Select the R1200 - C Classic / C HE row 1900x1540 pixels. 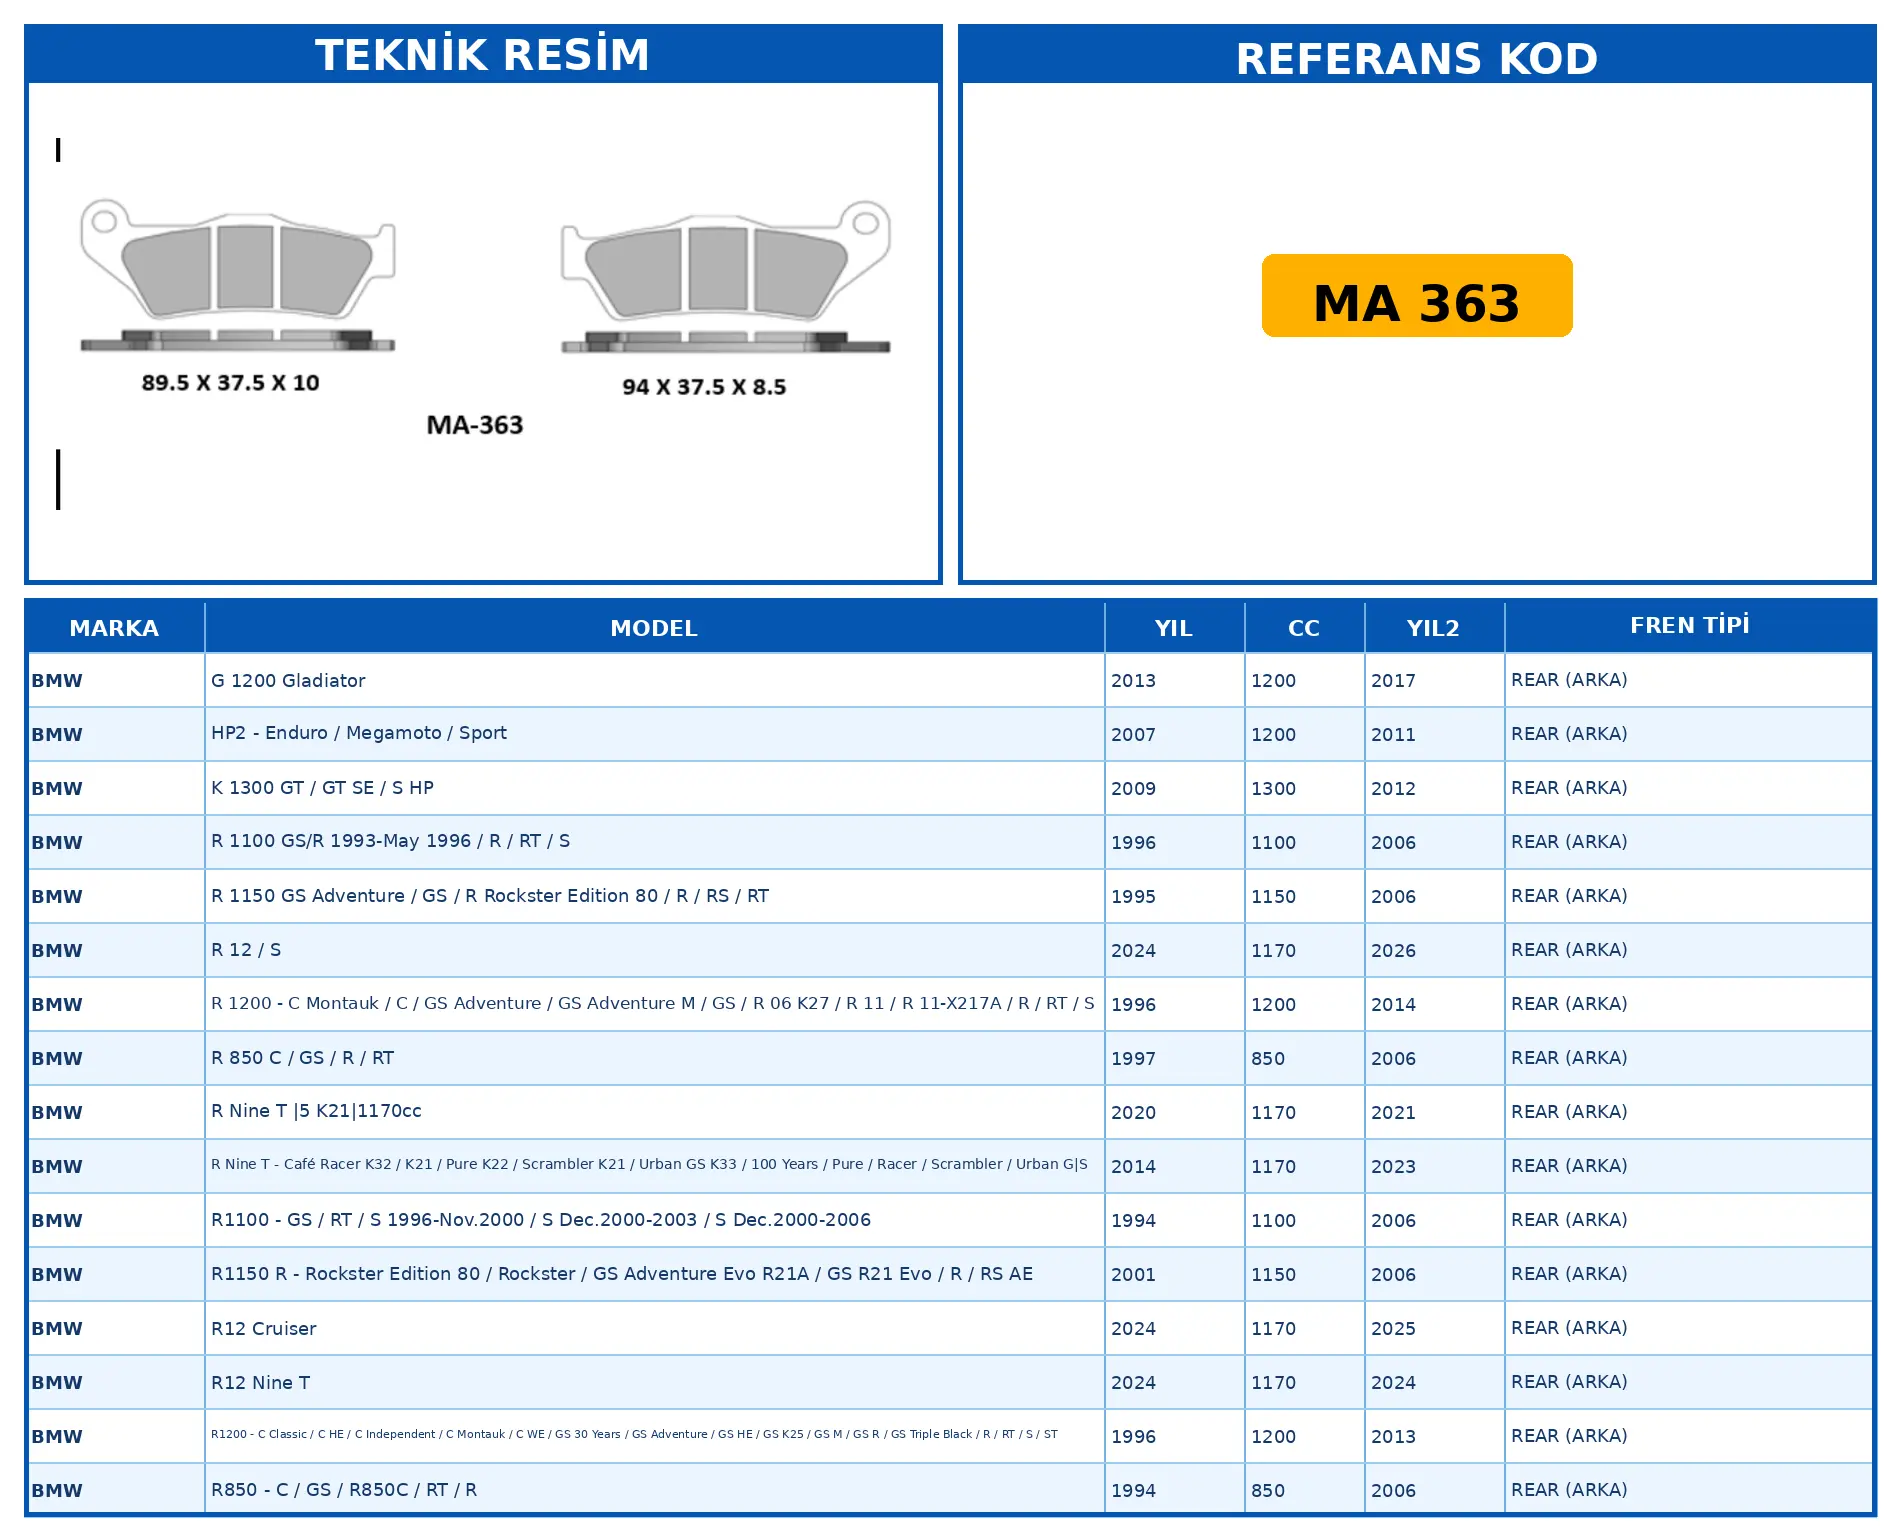(950, 1436)
